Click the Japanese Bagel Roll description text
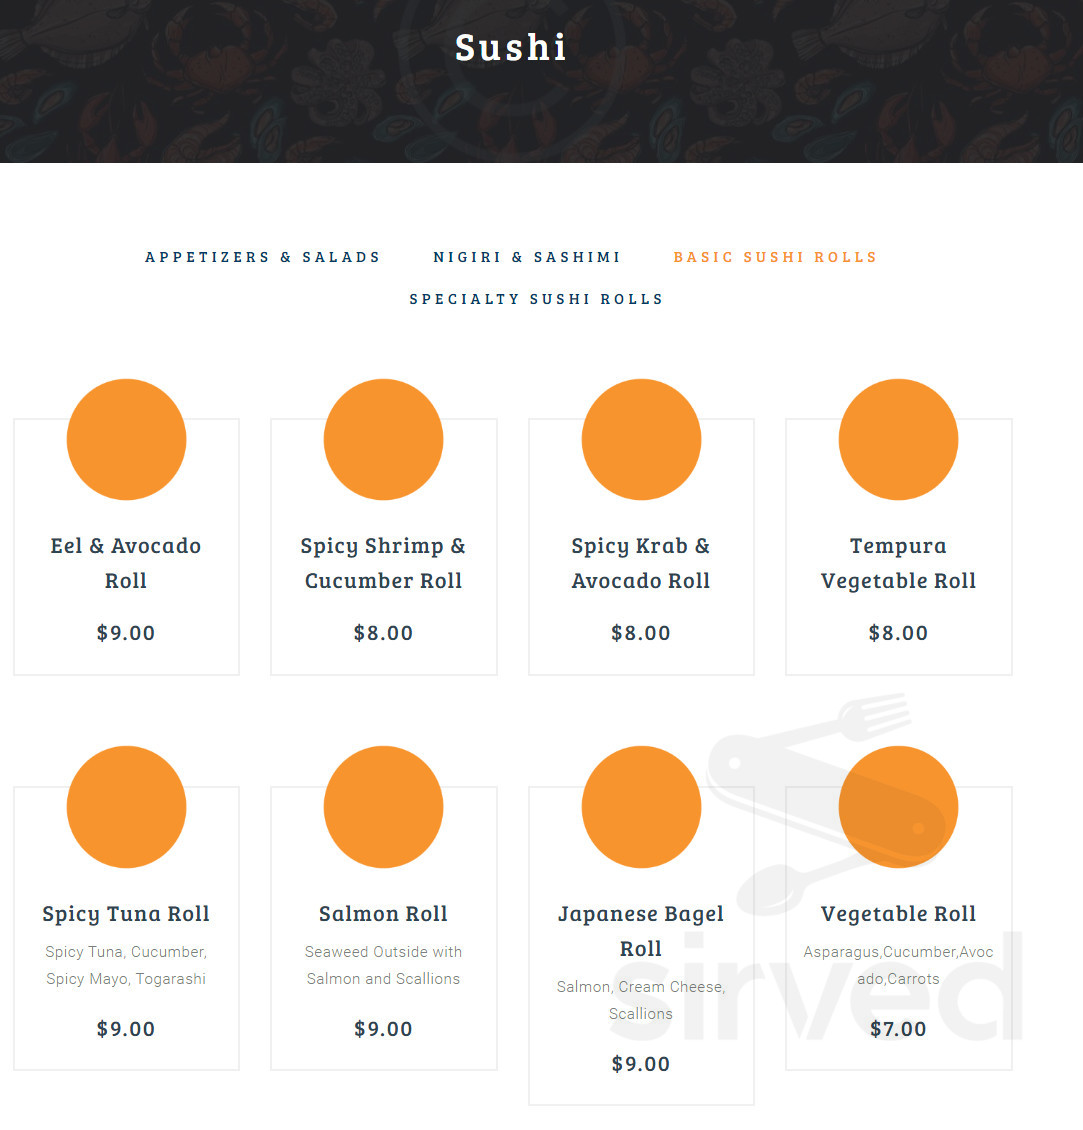This screenshot has width=1083, height=1130. [x=641, y=1000]
